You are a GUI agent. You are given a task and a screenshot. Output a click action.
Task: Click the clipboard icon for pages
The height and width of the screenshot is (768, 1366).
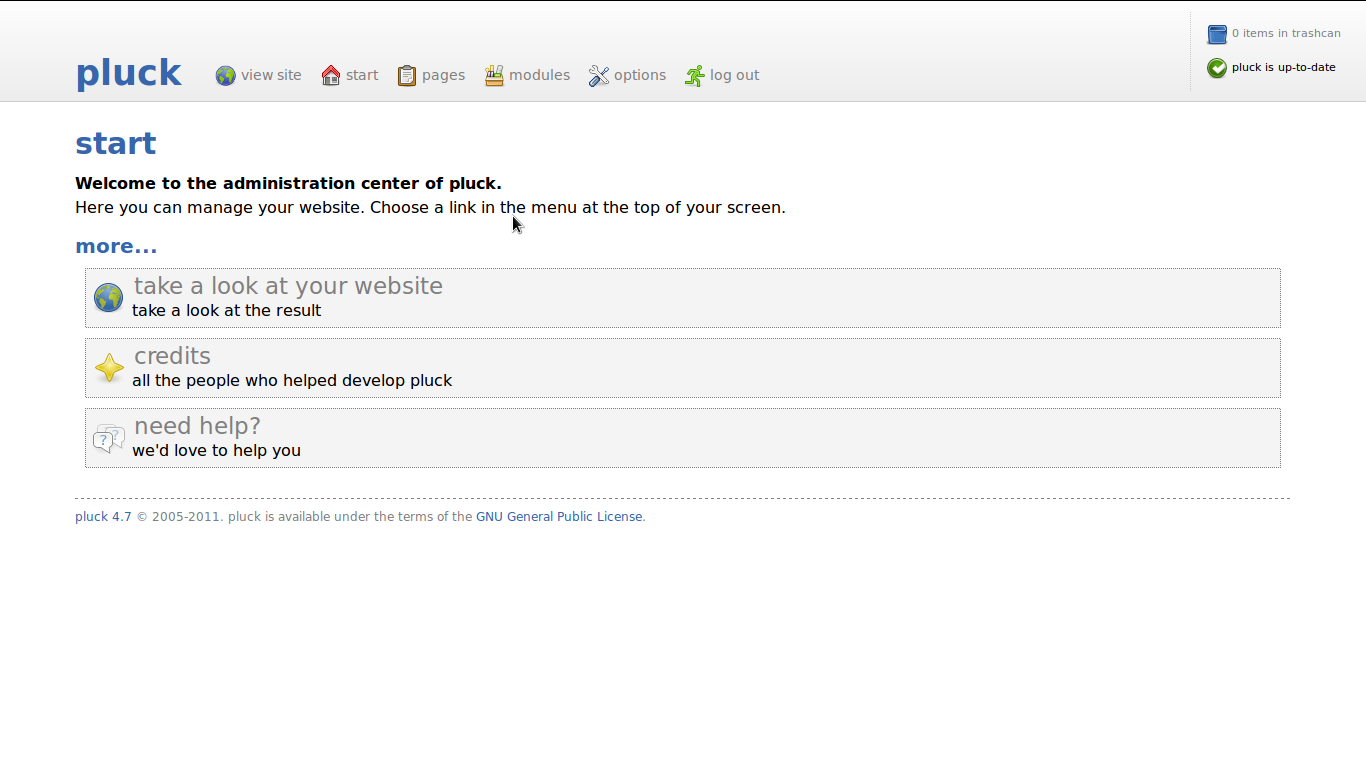click(407, 76)
